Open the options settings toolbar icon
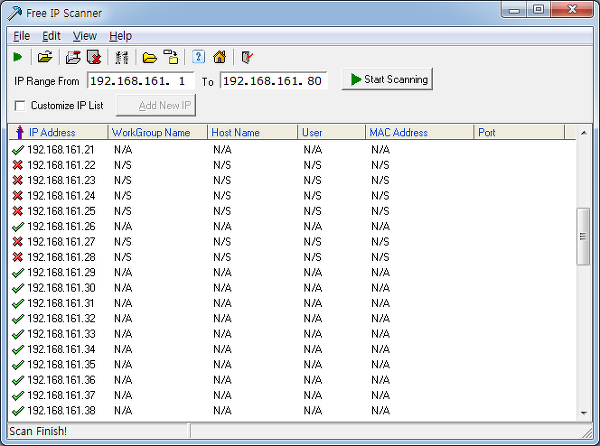 pyautogui.click(x=122, y=57)
